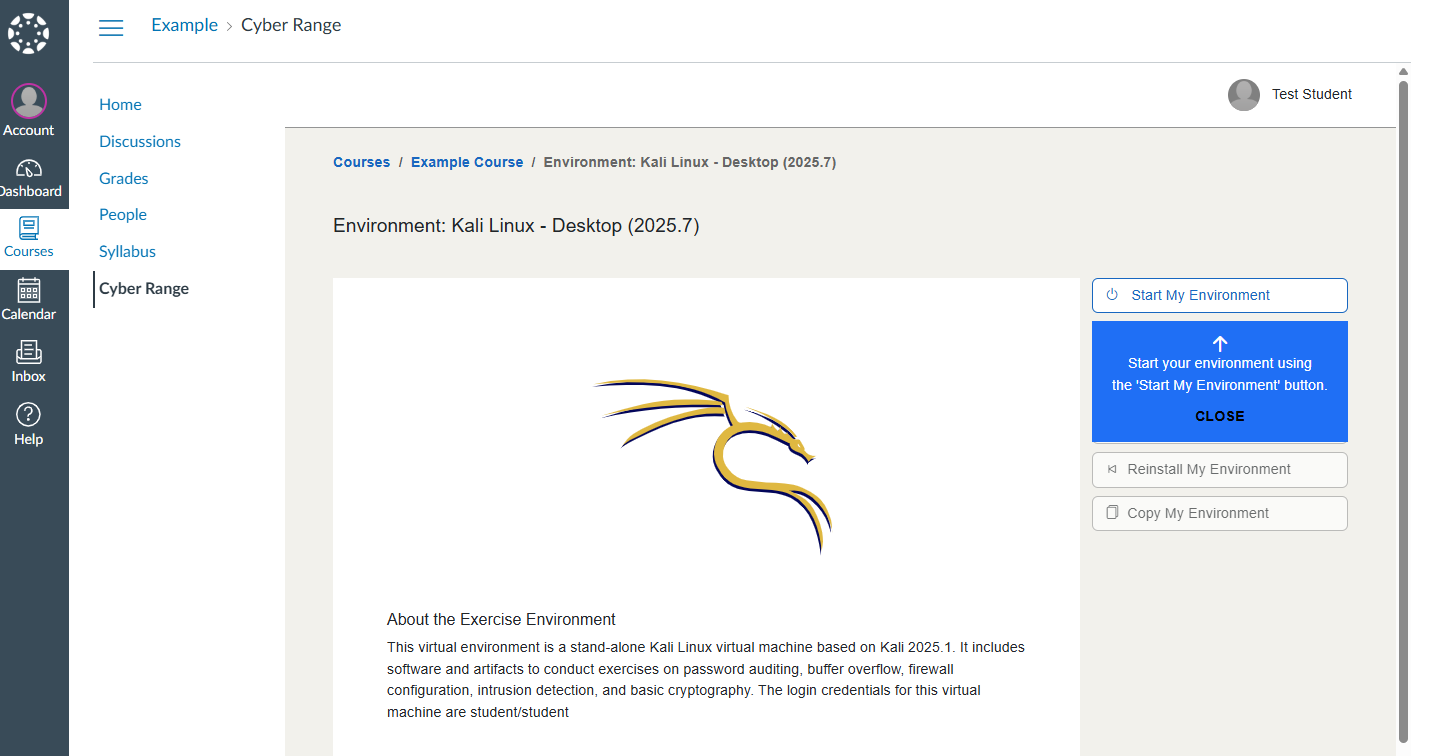Image resolution: width=1429 pixels, height=756 pixels.
Task: Open the Help icon
Action: [x=29, y=415]
